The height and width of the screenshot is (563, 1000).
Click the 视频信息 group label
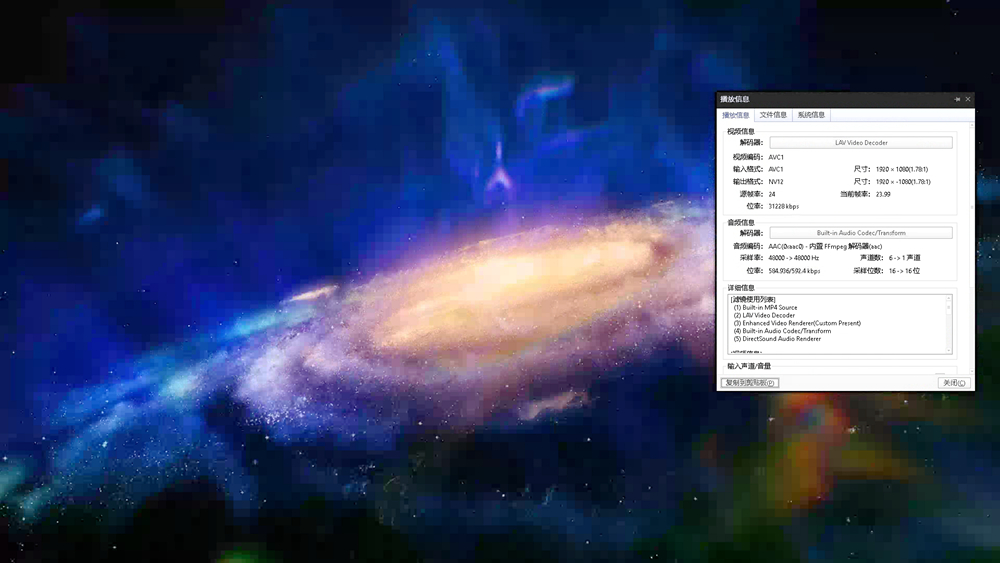pos(740,131)
